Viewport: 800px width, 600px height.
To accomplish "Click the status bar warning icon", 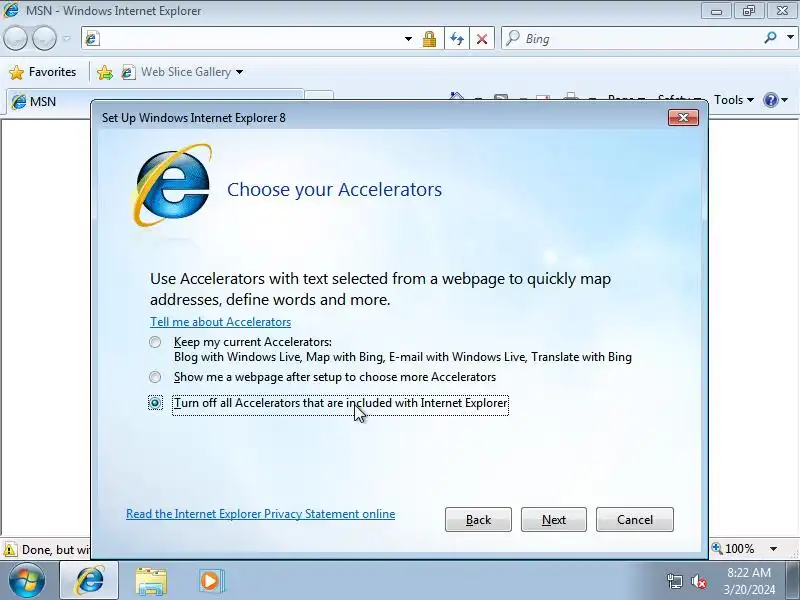I will click(10, 549).
